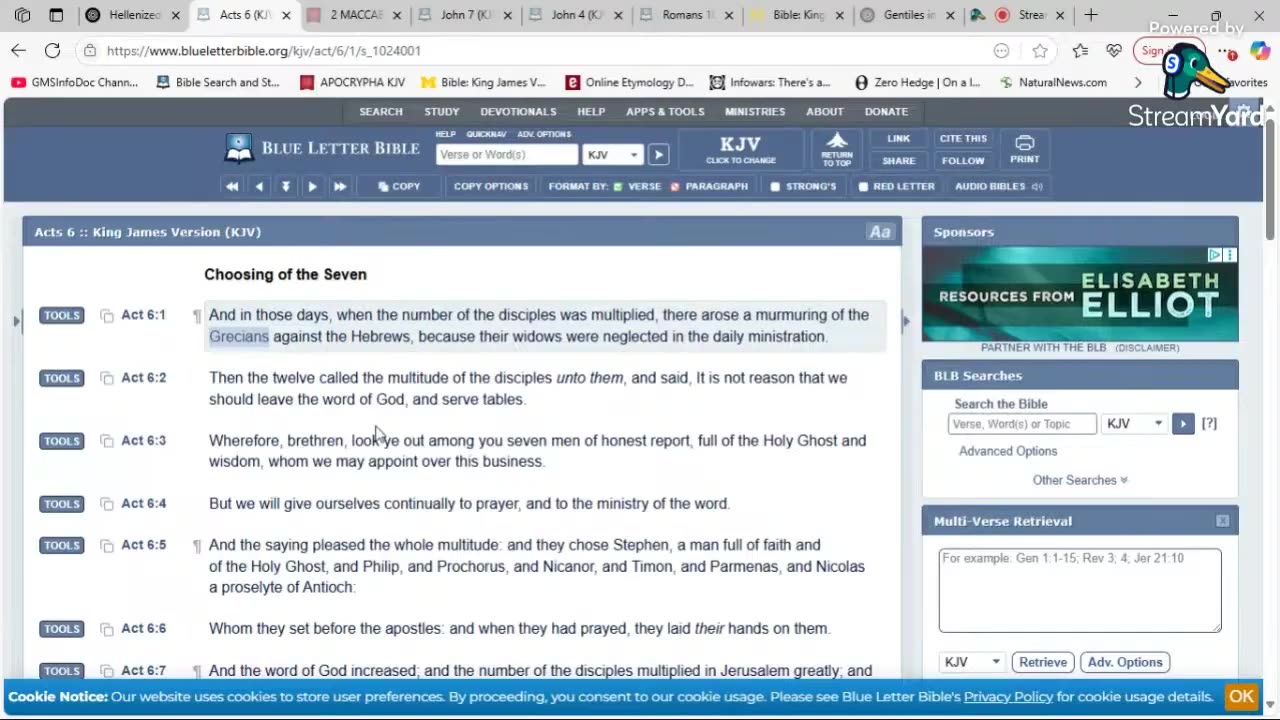Click the scroll-down arrow in the navigation bar
The width and height of the screenshot is (1280, 720).
[286, 186]
